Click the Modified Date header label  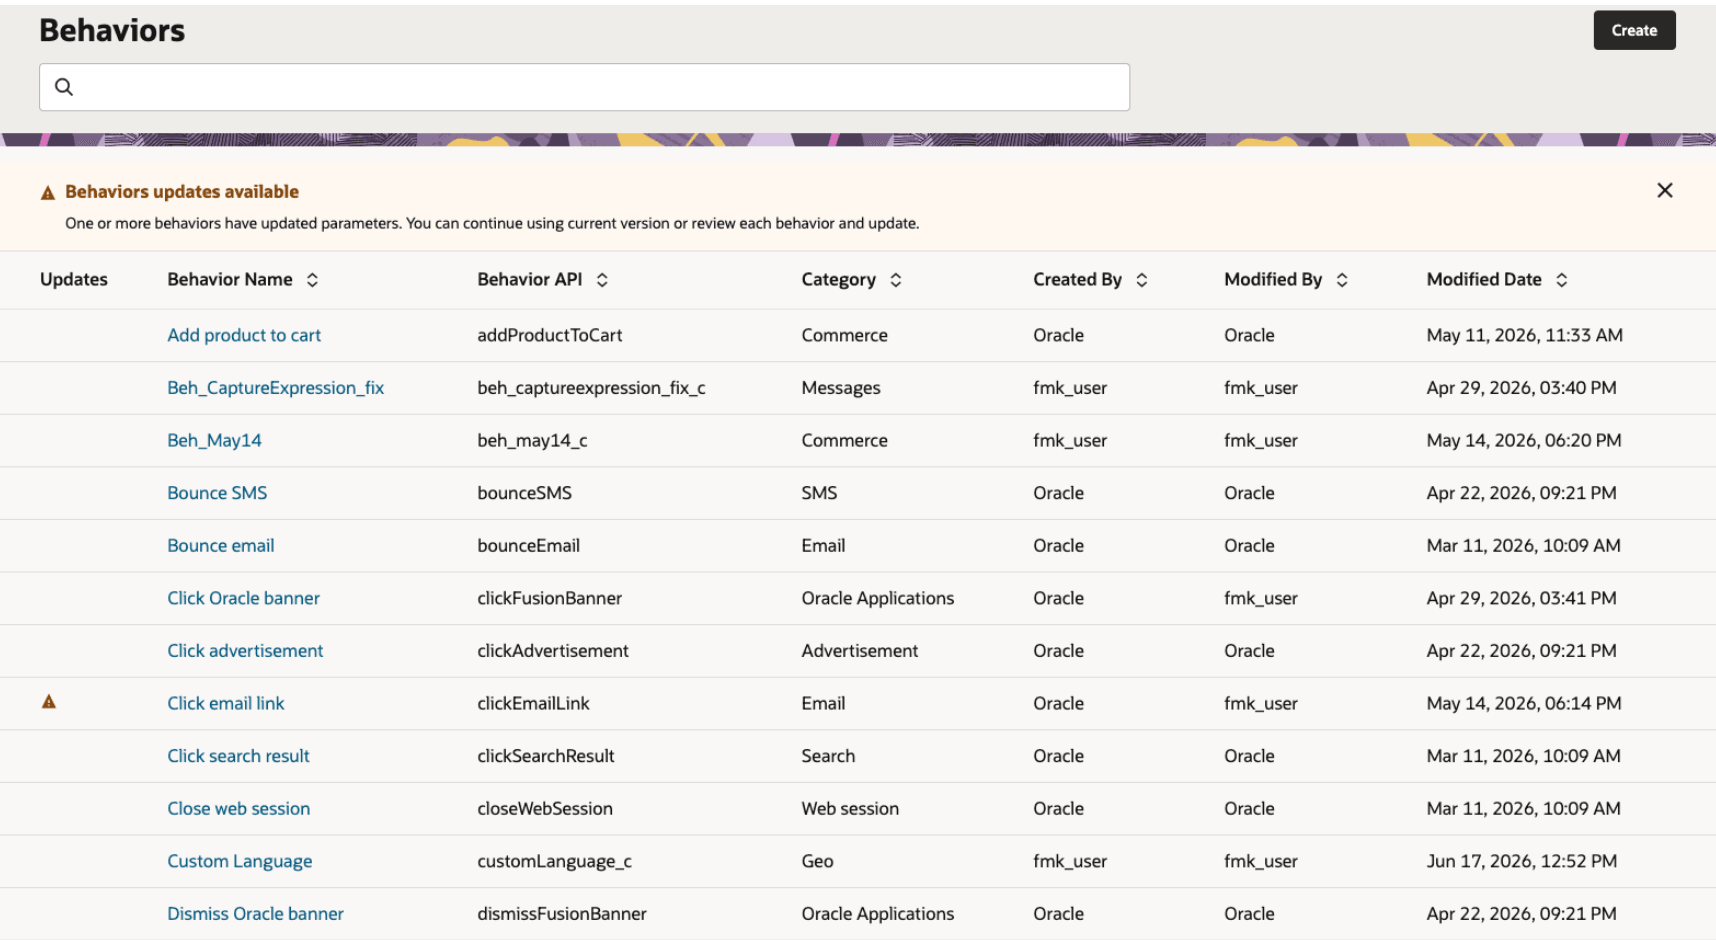pos(1484,280)
